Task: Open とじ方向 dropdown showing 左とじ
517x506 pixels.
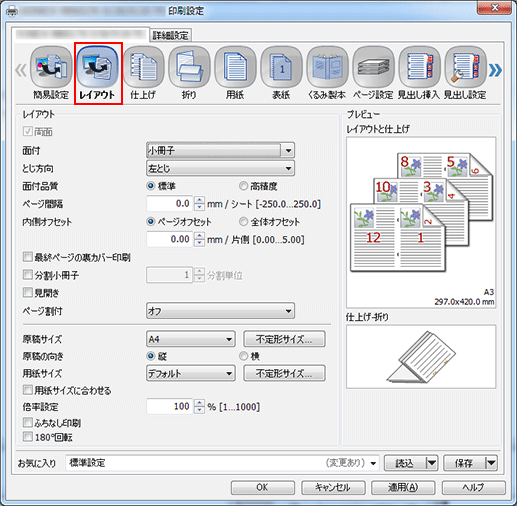Action: [x=220, y=168]
